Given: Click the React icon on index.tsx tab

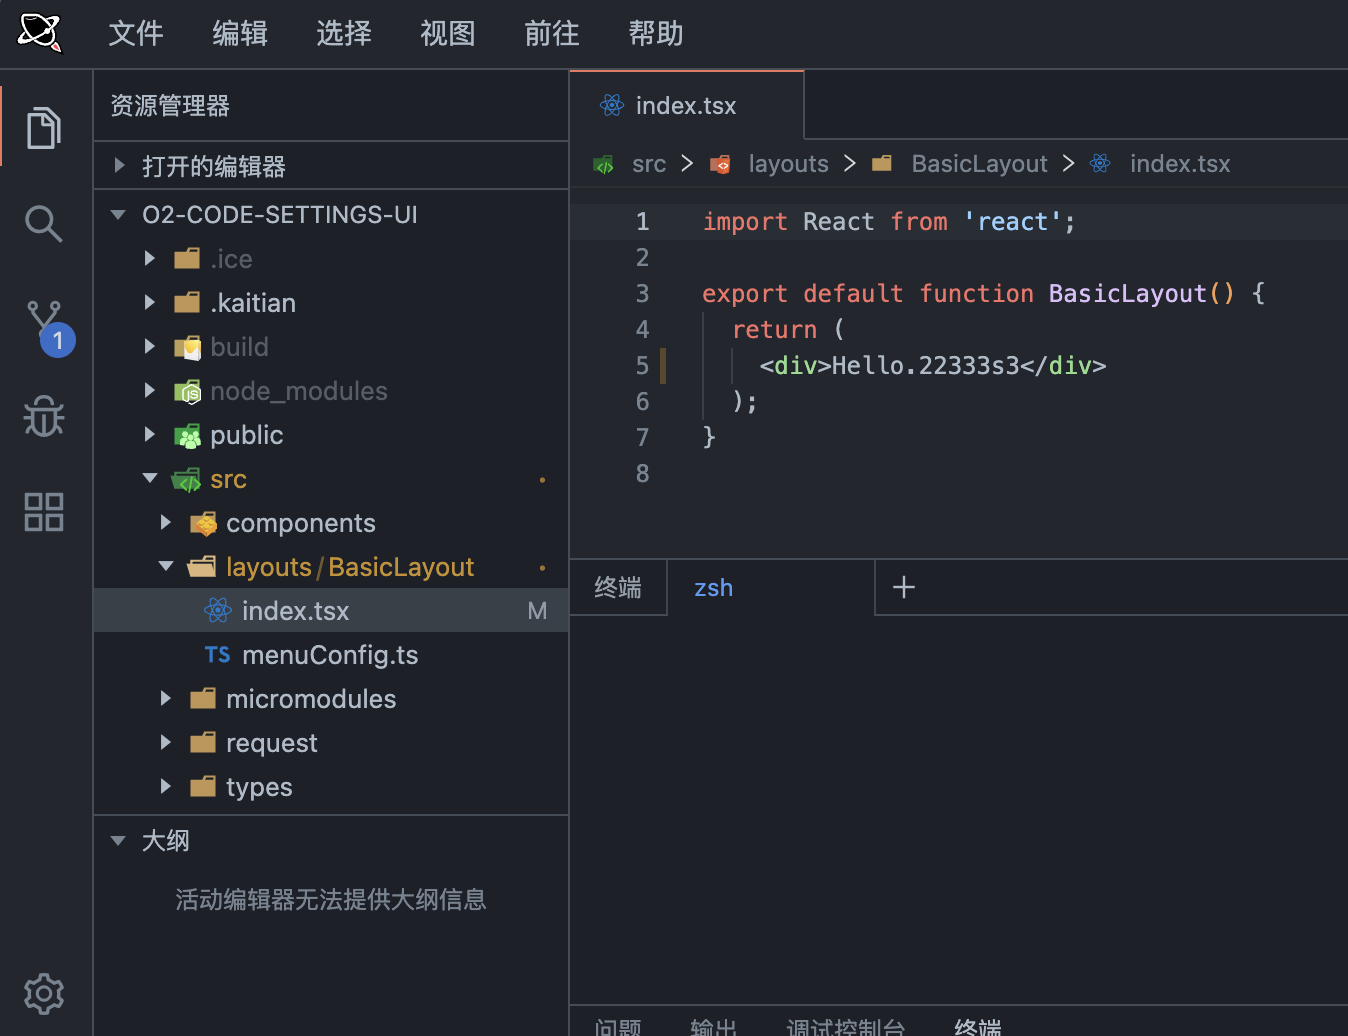Looking at the screenshot, I should [x=611, y=105].
